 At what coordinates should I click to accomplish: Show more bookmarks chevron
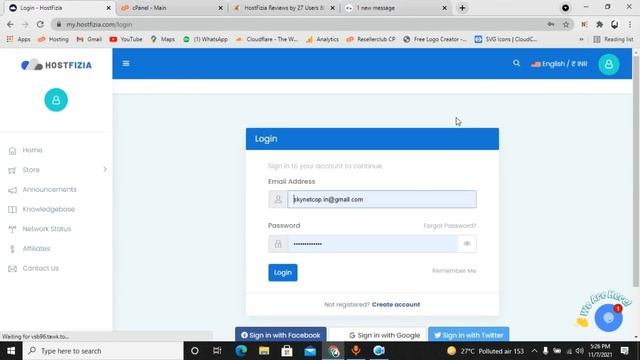click(x=581, y=39)
